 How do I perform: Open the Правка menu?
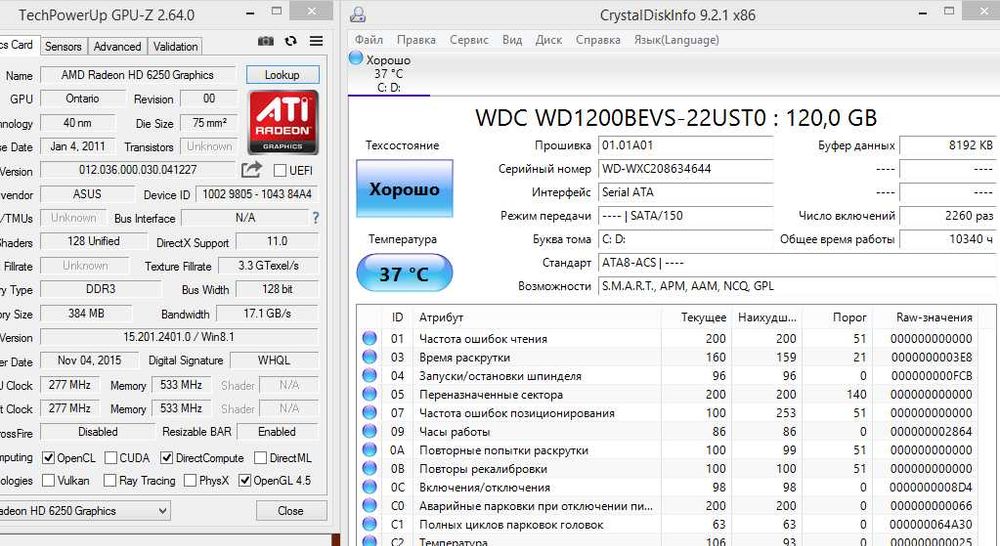416,40
